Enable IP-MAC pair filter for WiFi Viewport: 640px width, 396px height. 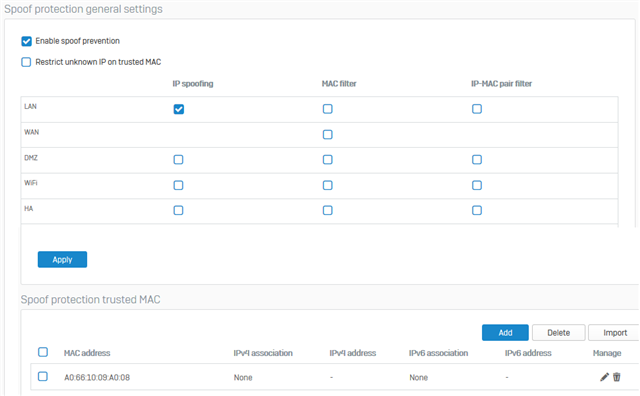click(477, 185)
